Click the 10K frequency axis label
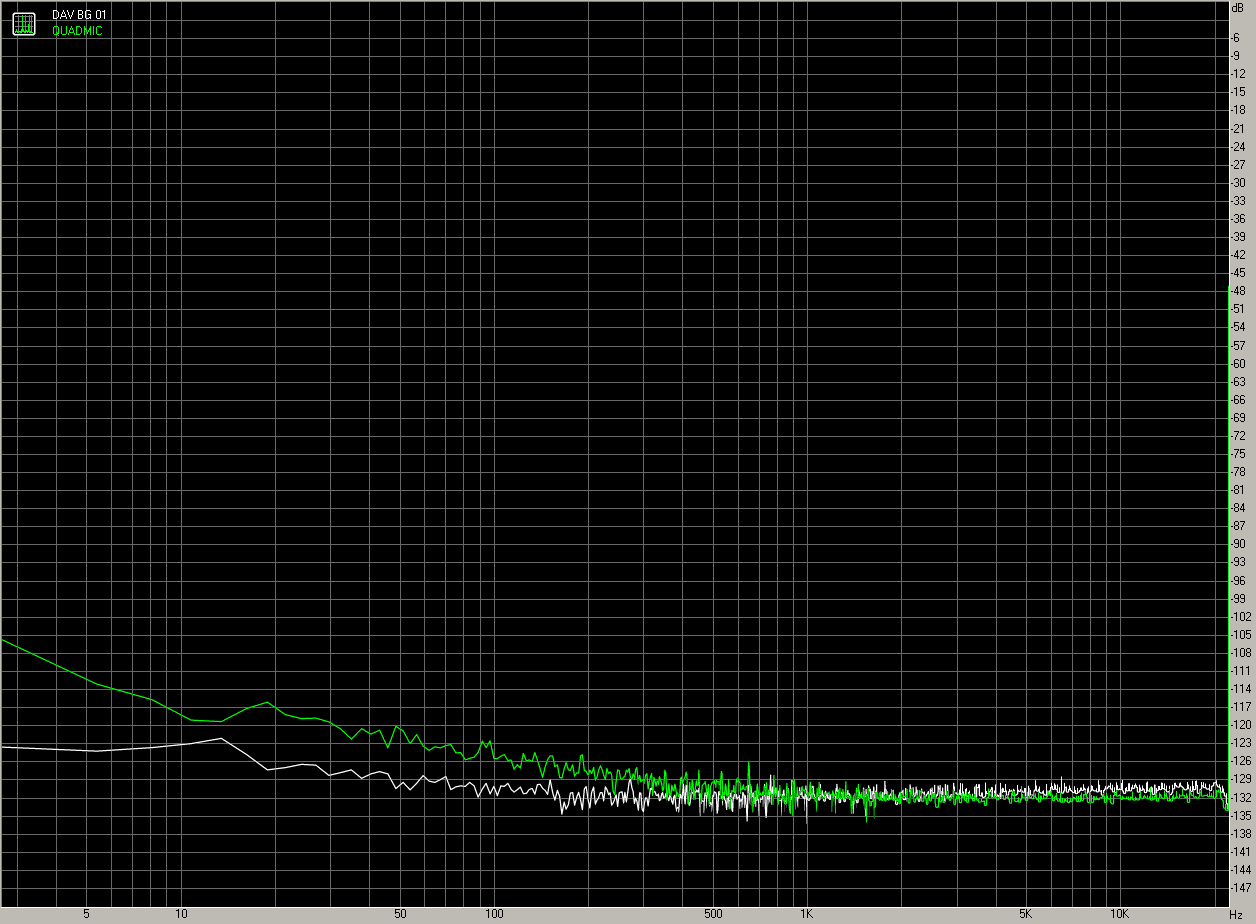Viewport: 1256px width, 924px height. (1119, 915)
